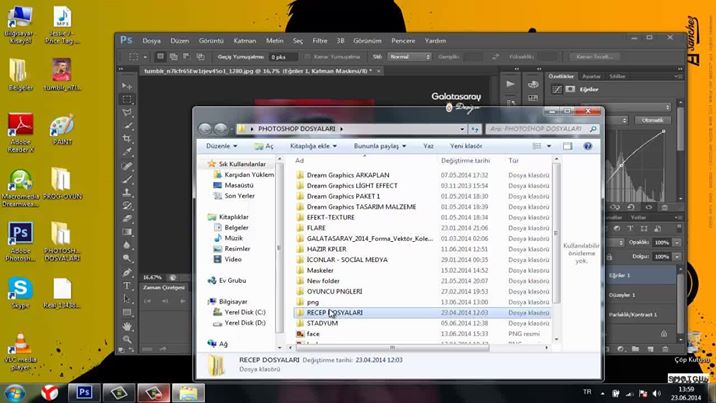Select the Type tool
This screenshot has width=716, height=403.
(x=127, y=286)
